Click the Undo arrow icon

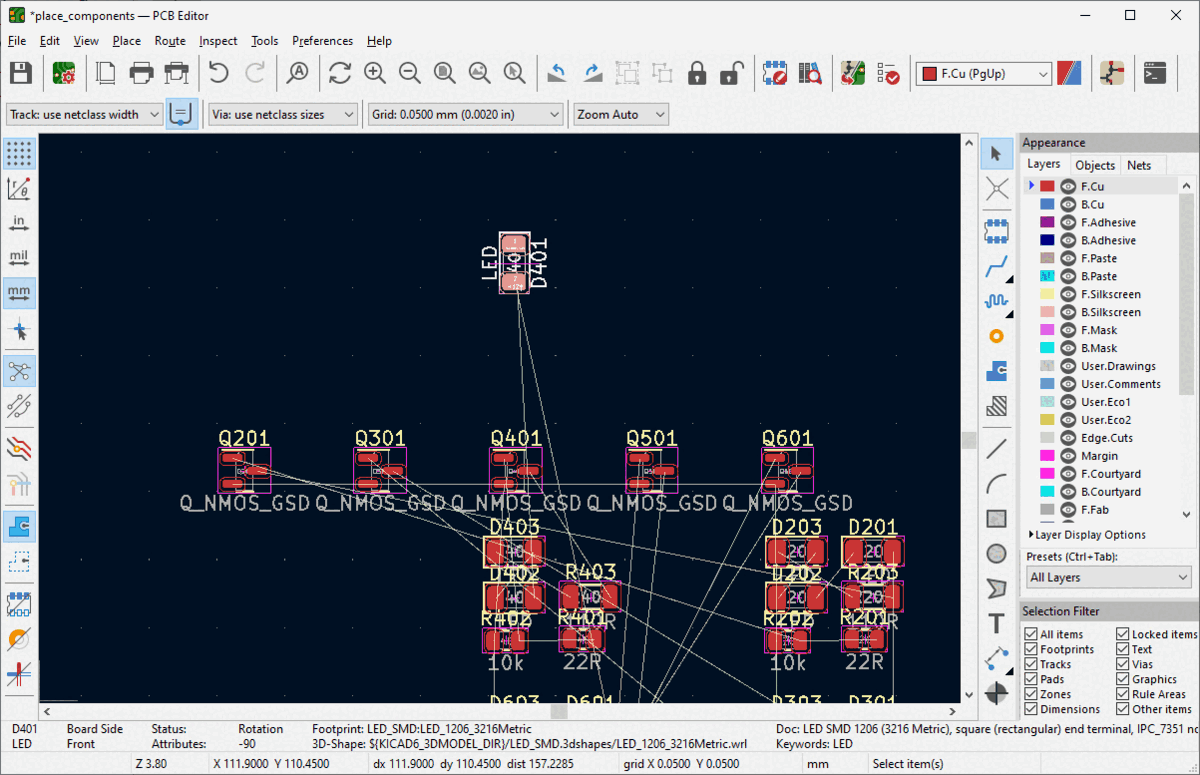coord(219,73)
